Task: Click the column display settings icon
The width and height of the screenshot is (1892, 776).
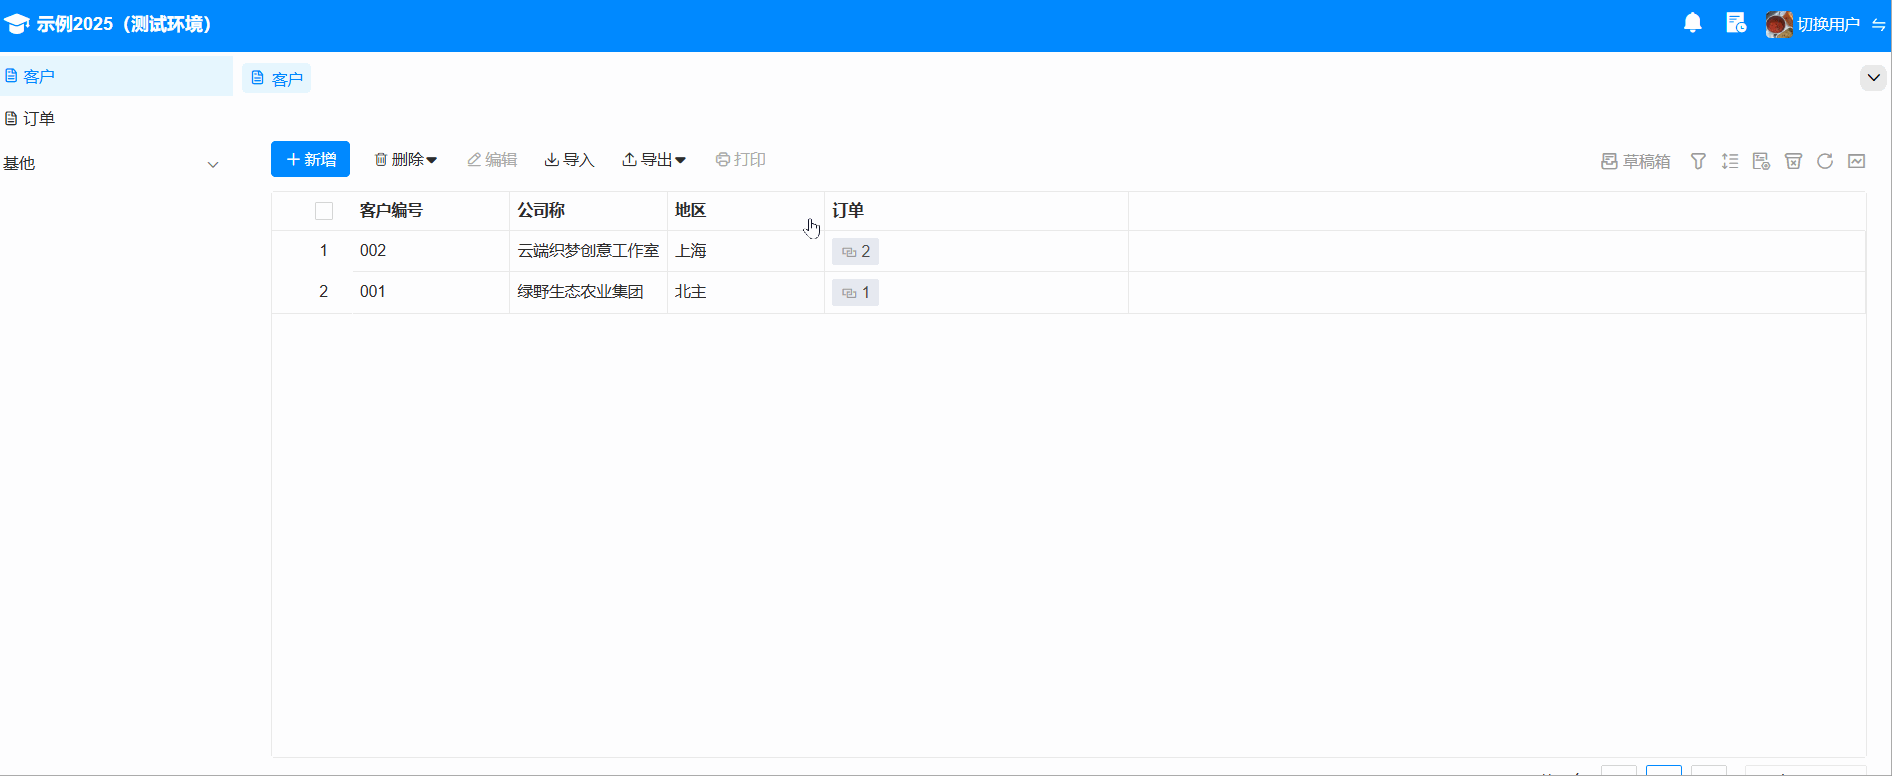Action: click(1761, 161)
